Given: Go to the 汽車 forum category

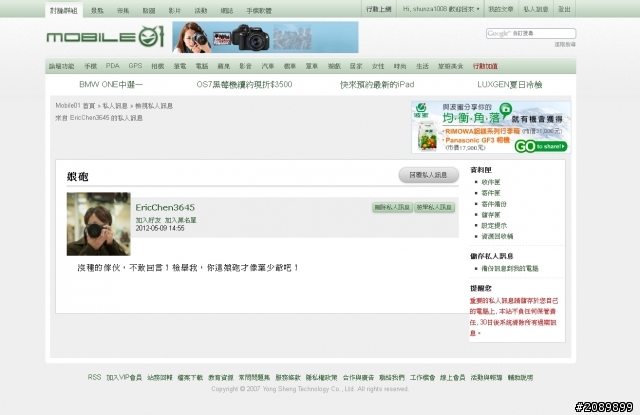Looking at the screenshot, I should [268, 66].
